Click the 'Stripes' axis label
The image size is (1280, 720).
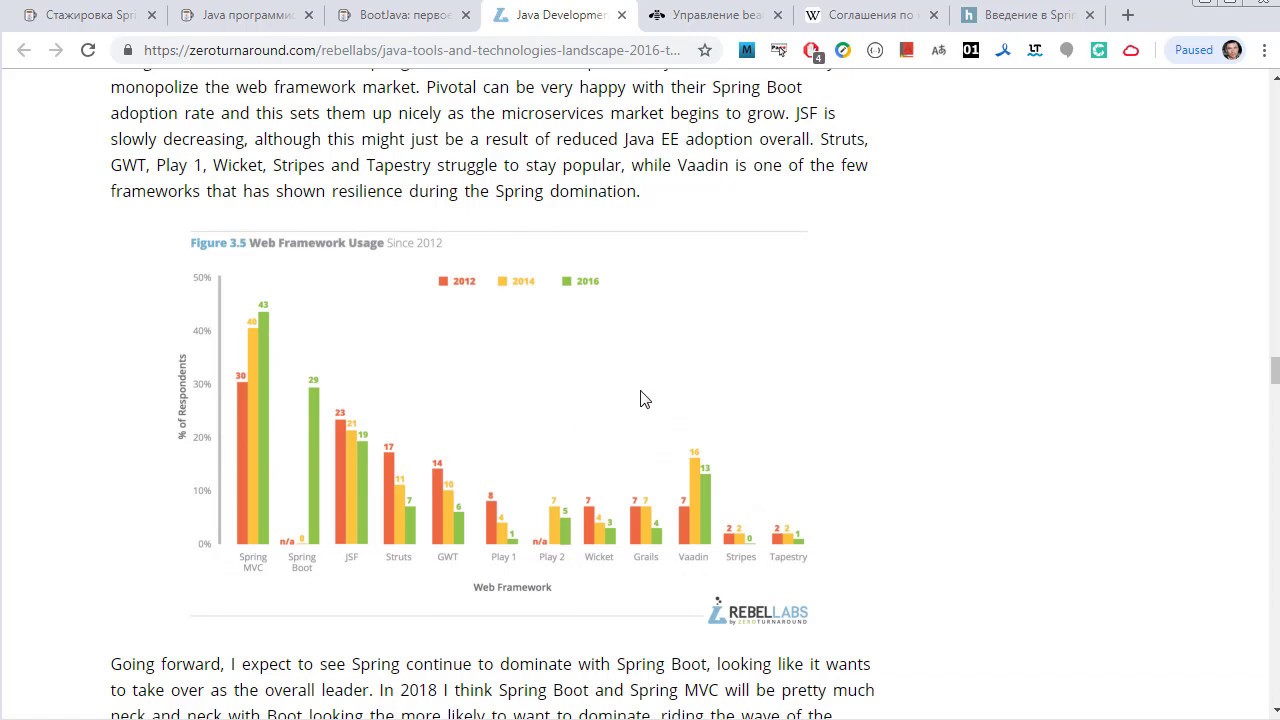coord(741,557)
